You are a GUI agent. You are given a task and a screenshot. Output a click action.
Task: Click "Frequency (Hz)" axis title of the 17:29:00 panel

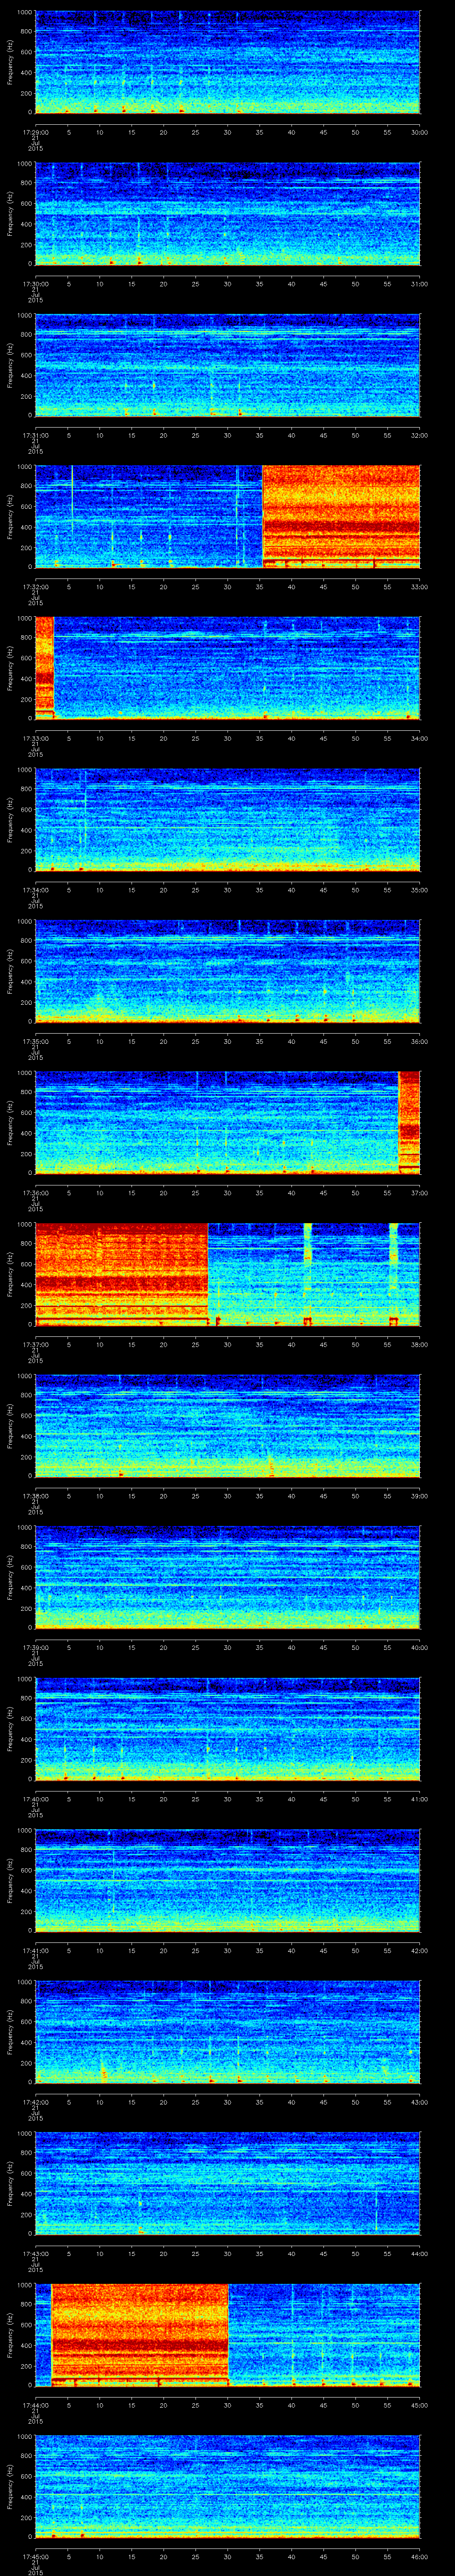(10, 62)
